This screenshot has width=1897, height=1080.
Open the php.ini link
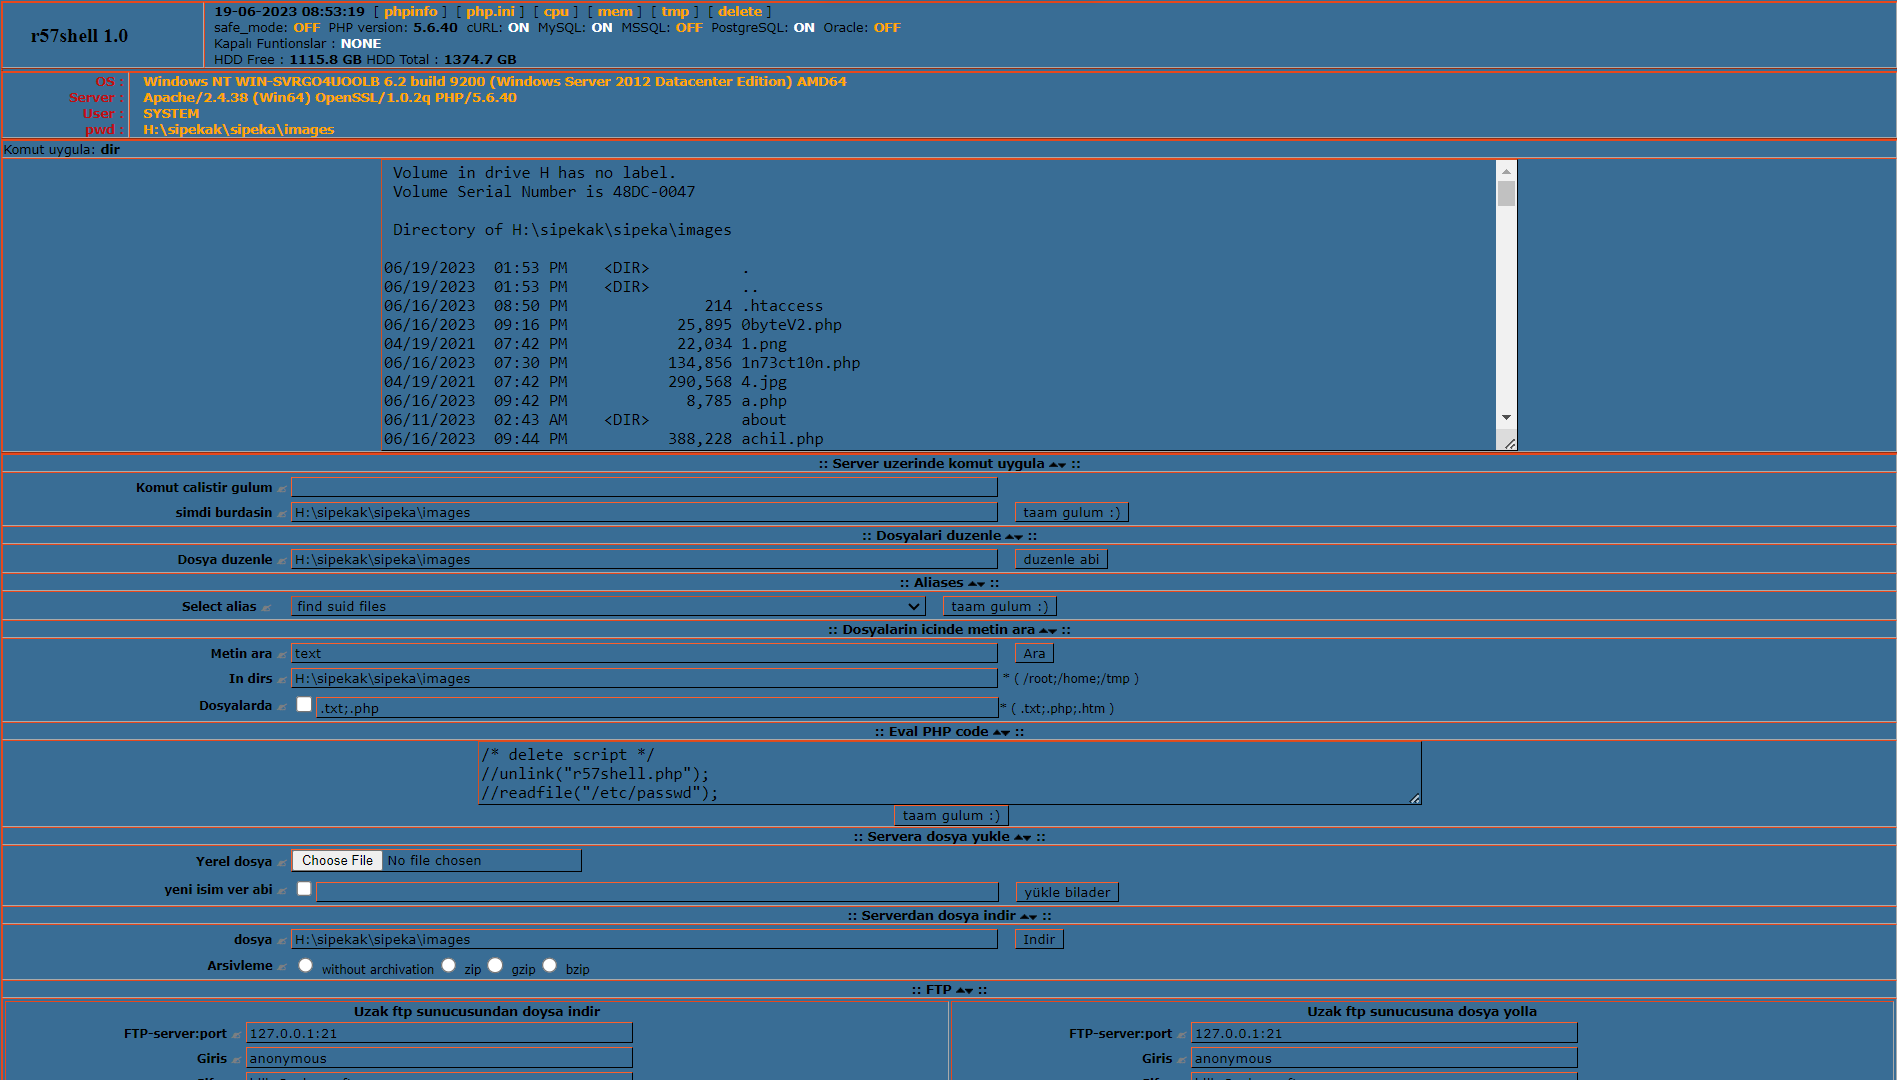pos(490,12)
